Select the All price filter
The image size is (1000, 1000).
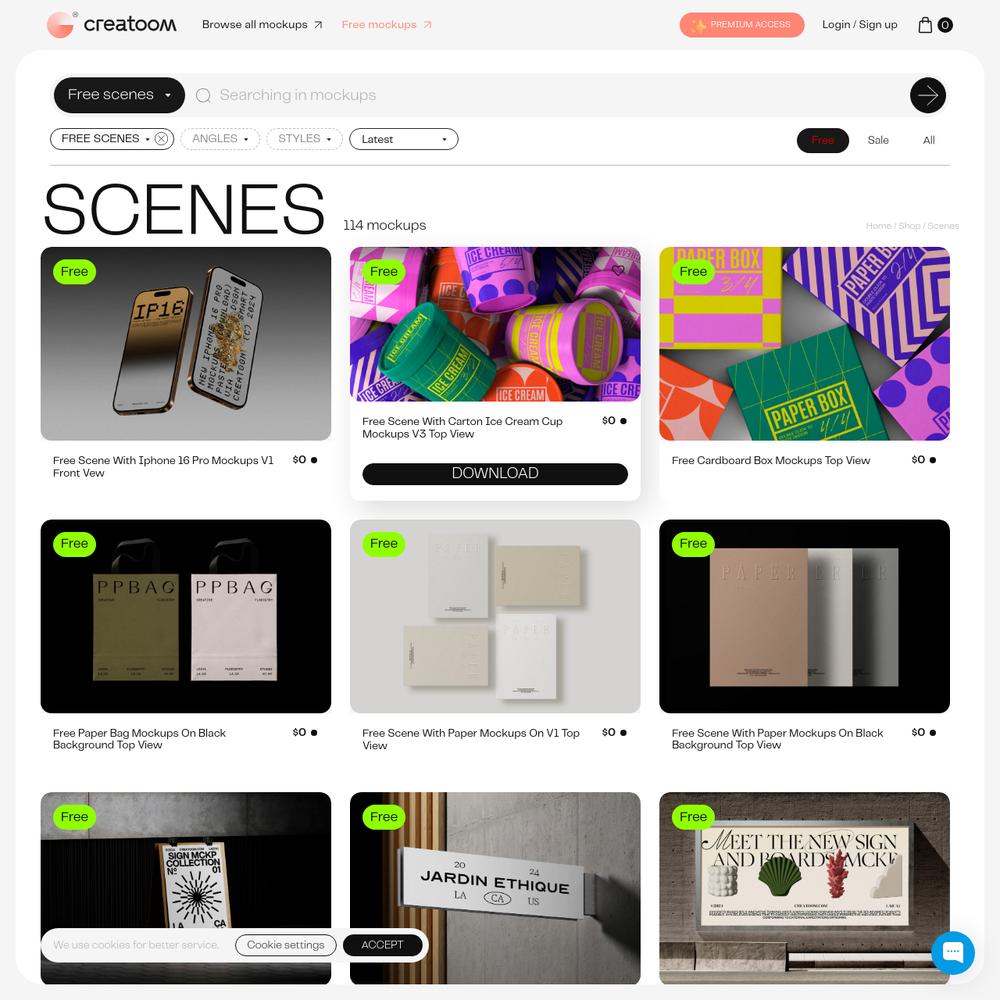point(929,140)
